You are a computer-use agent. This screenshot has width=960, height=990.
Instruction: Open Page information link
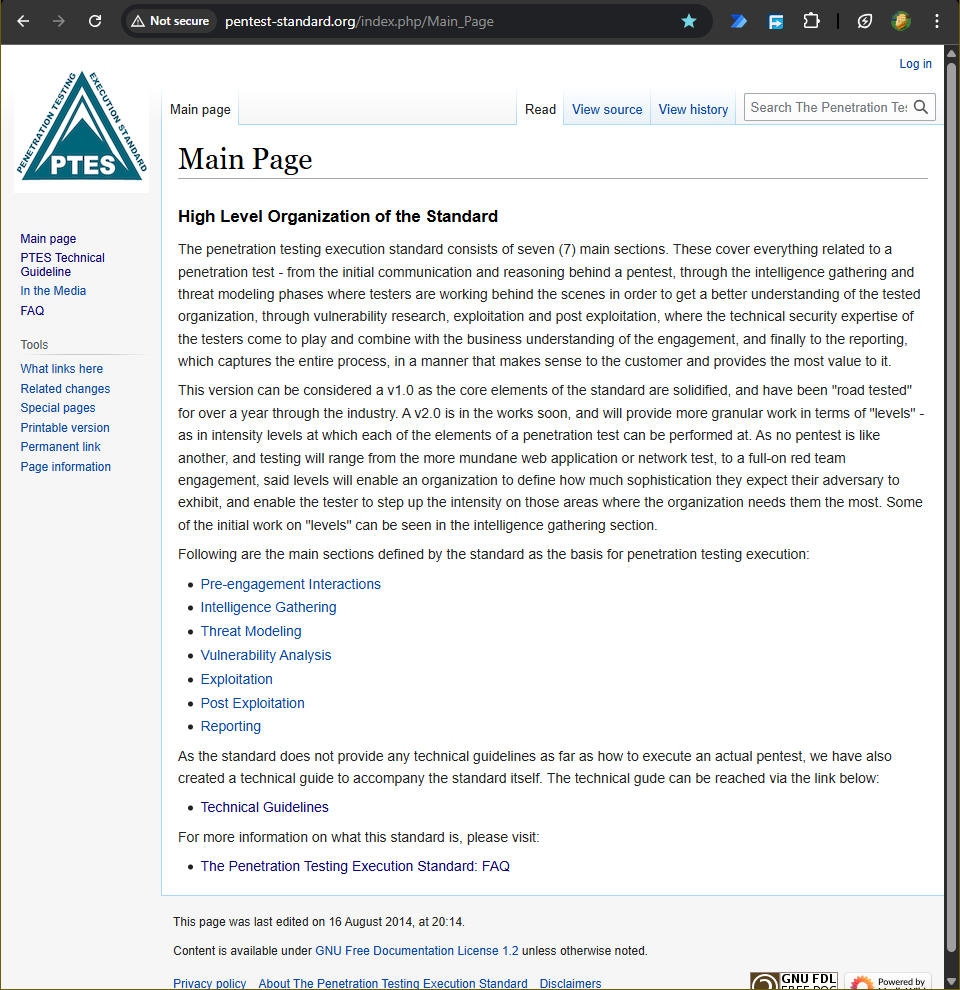click(x=65, y=467)
